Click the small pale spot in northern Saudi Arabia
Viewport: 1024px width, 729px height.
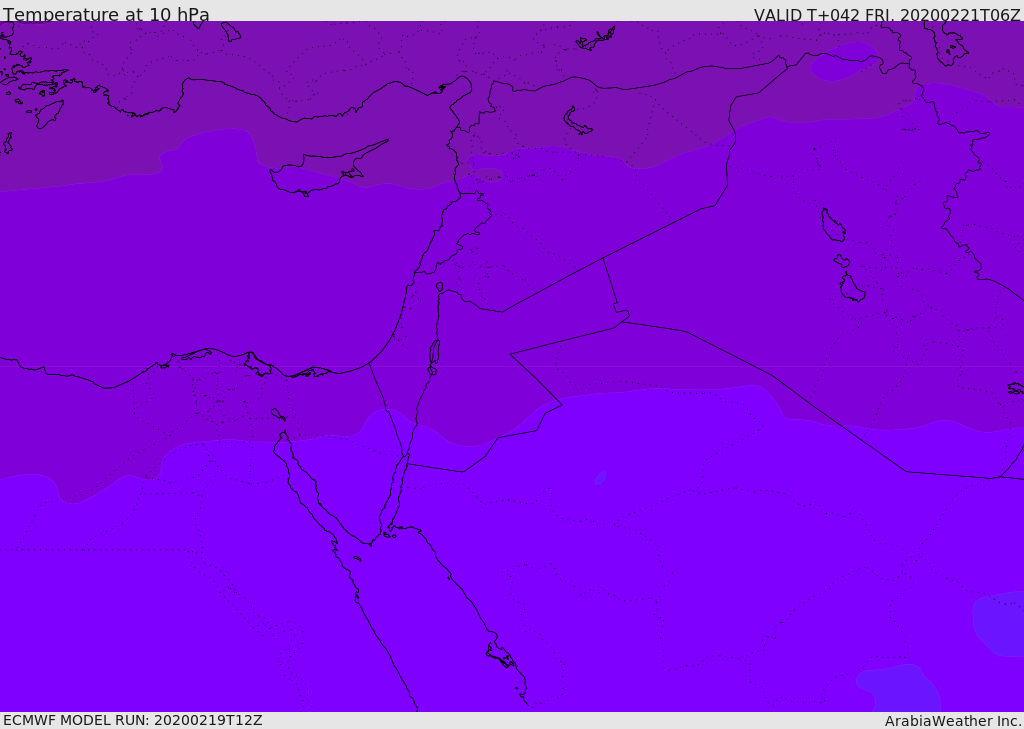tap(600, 478)
